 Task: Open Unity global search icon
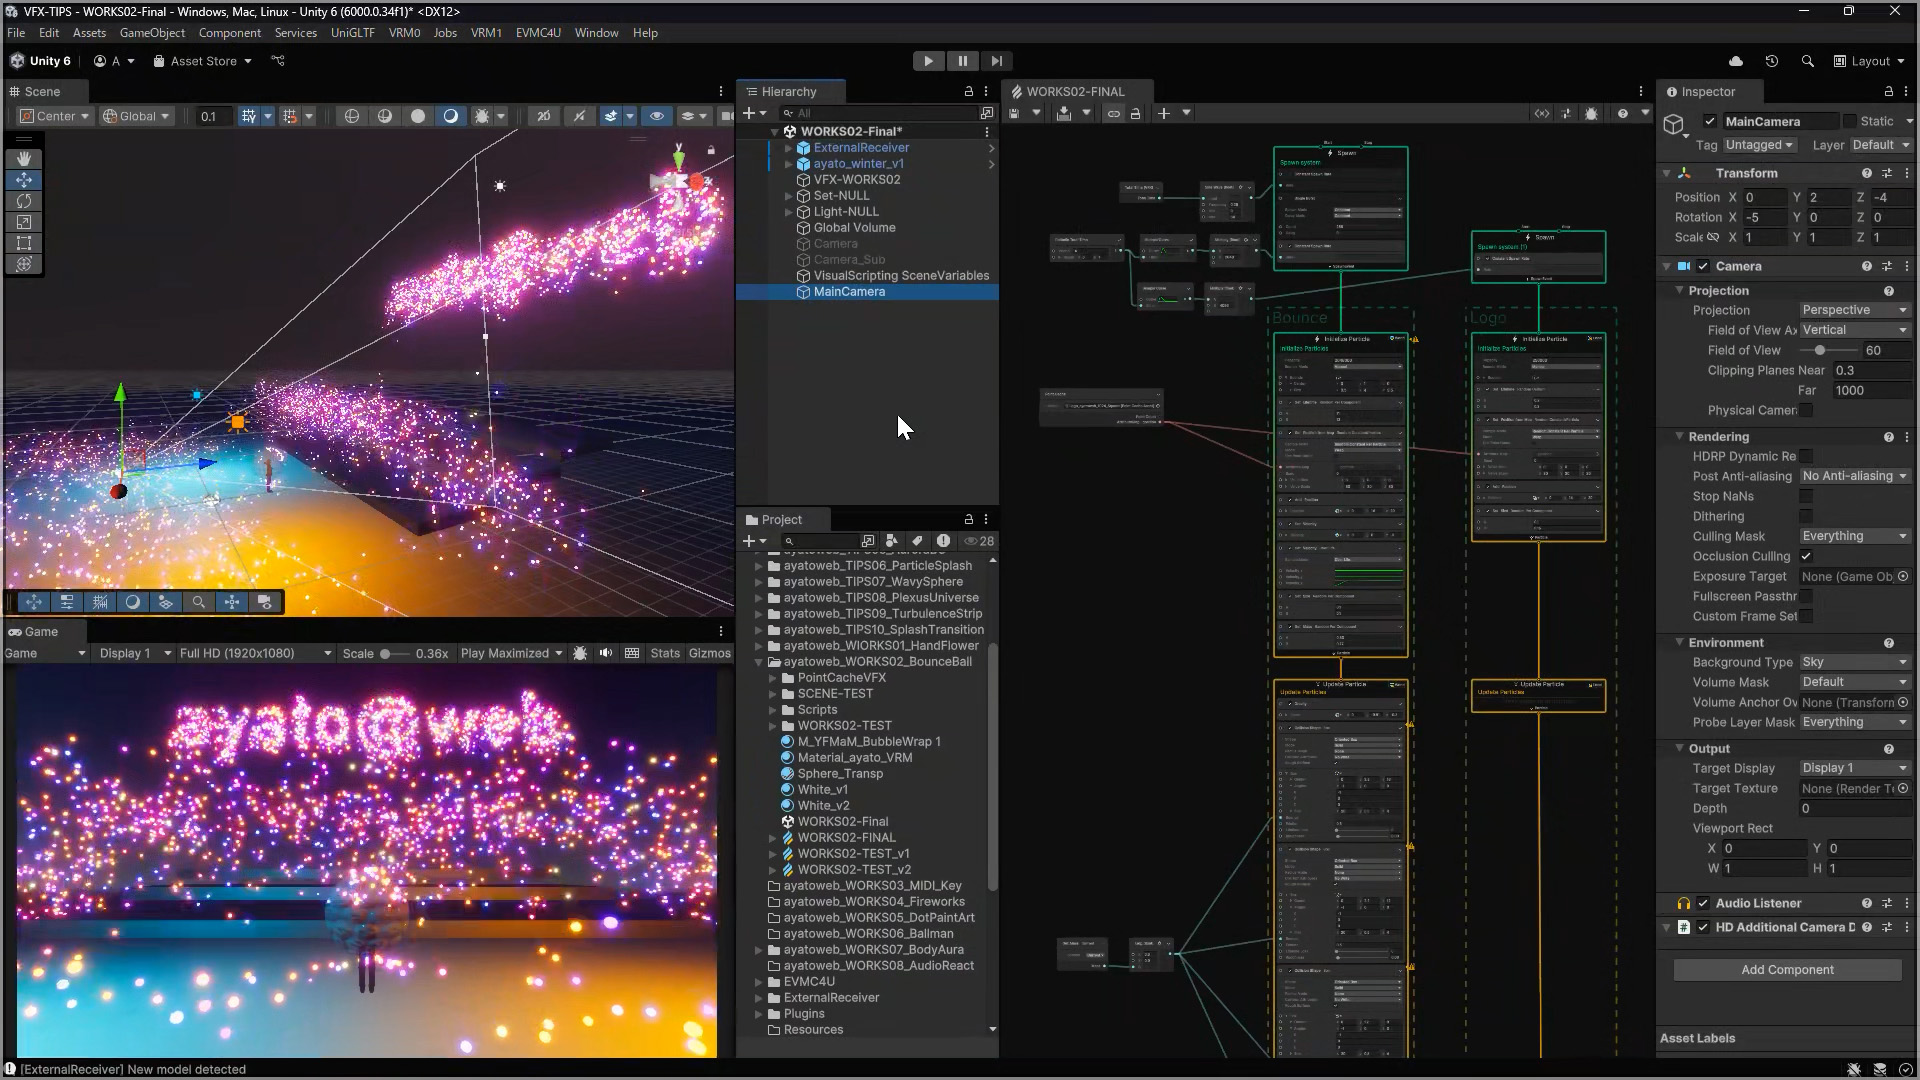[1807, 61]
